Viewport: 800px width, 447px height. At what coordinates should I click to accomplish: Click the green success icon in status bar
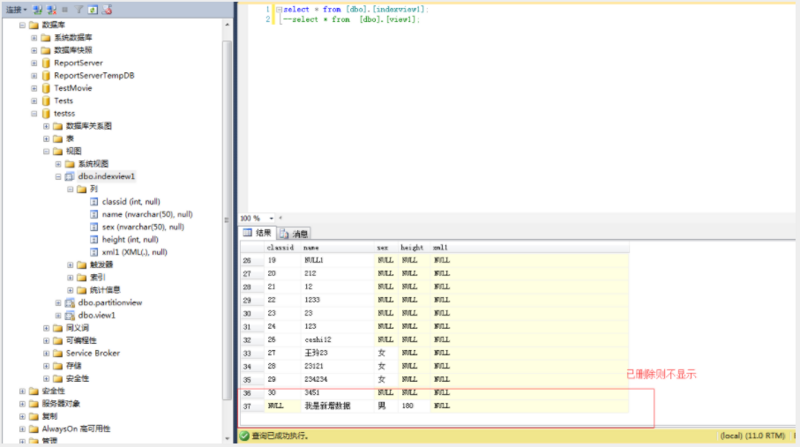point(244,436)
